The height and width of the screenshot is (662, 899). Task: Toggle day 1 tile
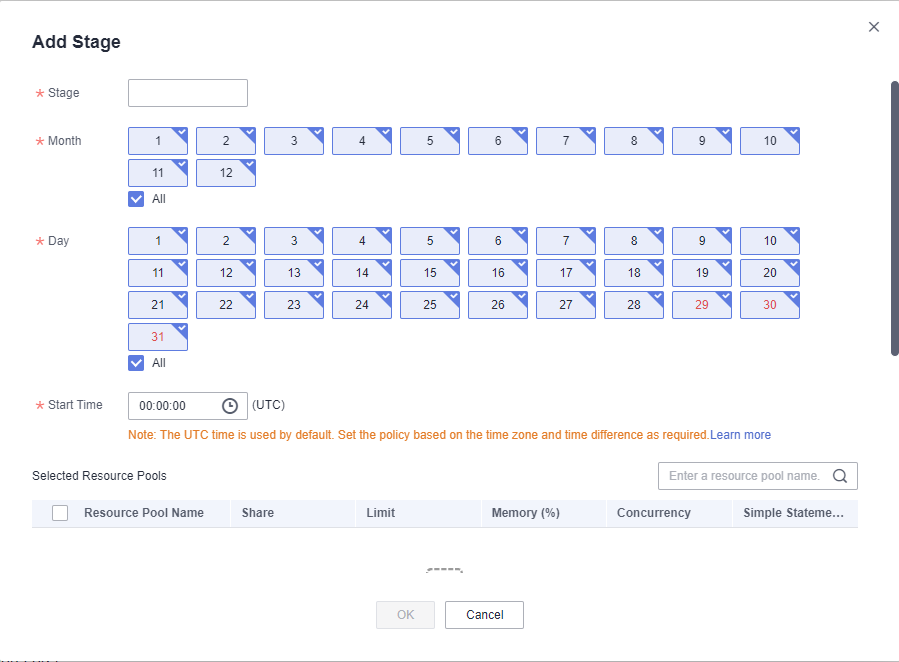tap(158, 241)
